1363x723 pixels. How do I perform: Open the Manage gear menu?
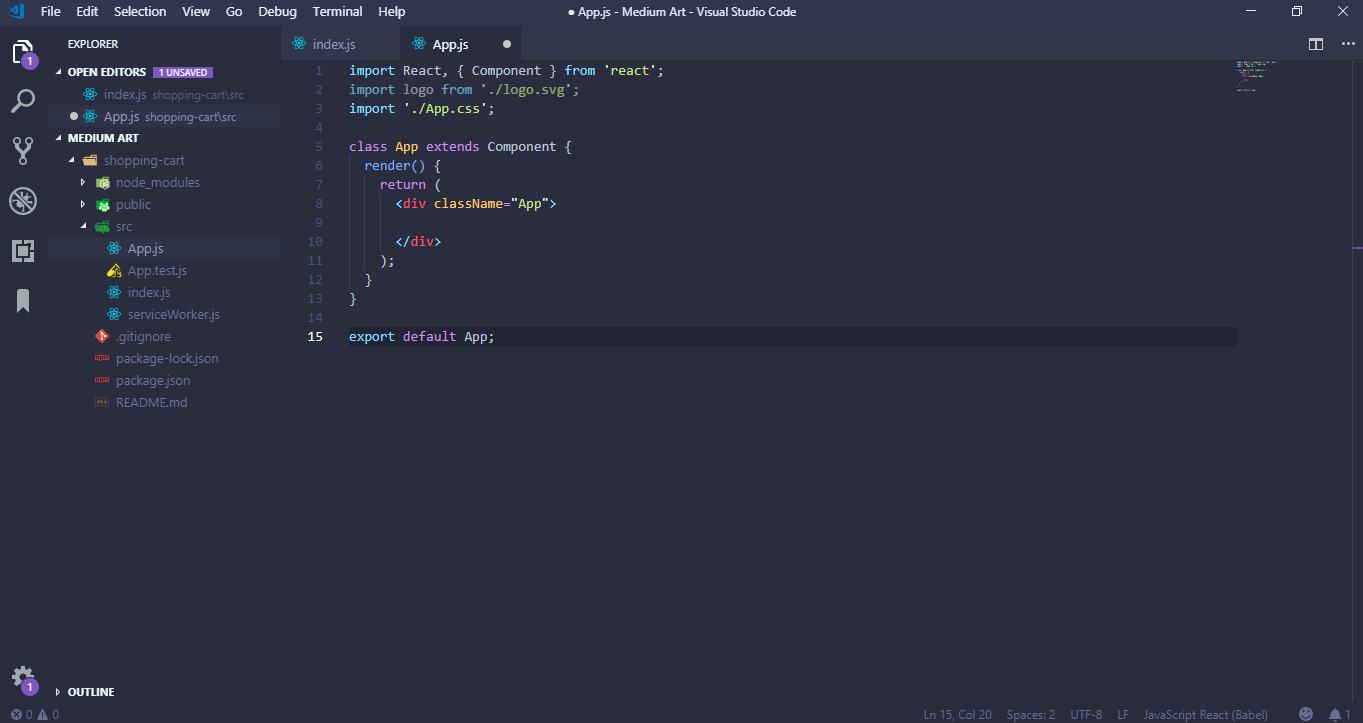(23, 677)
